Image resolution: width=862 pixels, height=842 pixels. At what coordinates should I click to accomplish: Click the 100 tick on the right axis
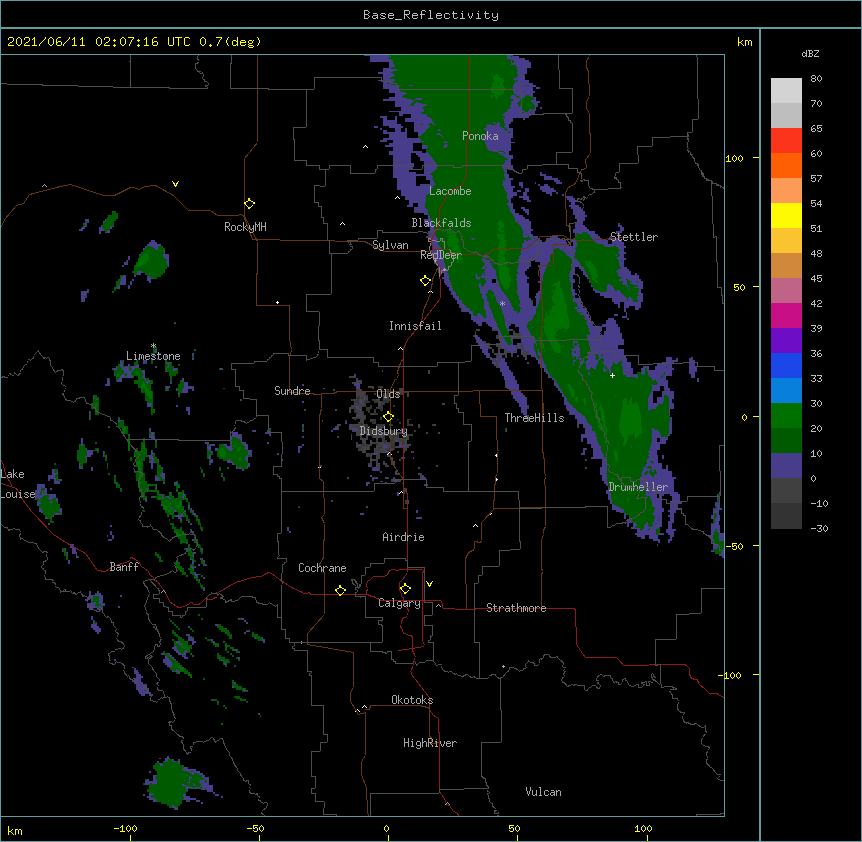tap(734, 158)
